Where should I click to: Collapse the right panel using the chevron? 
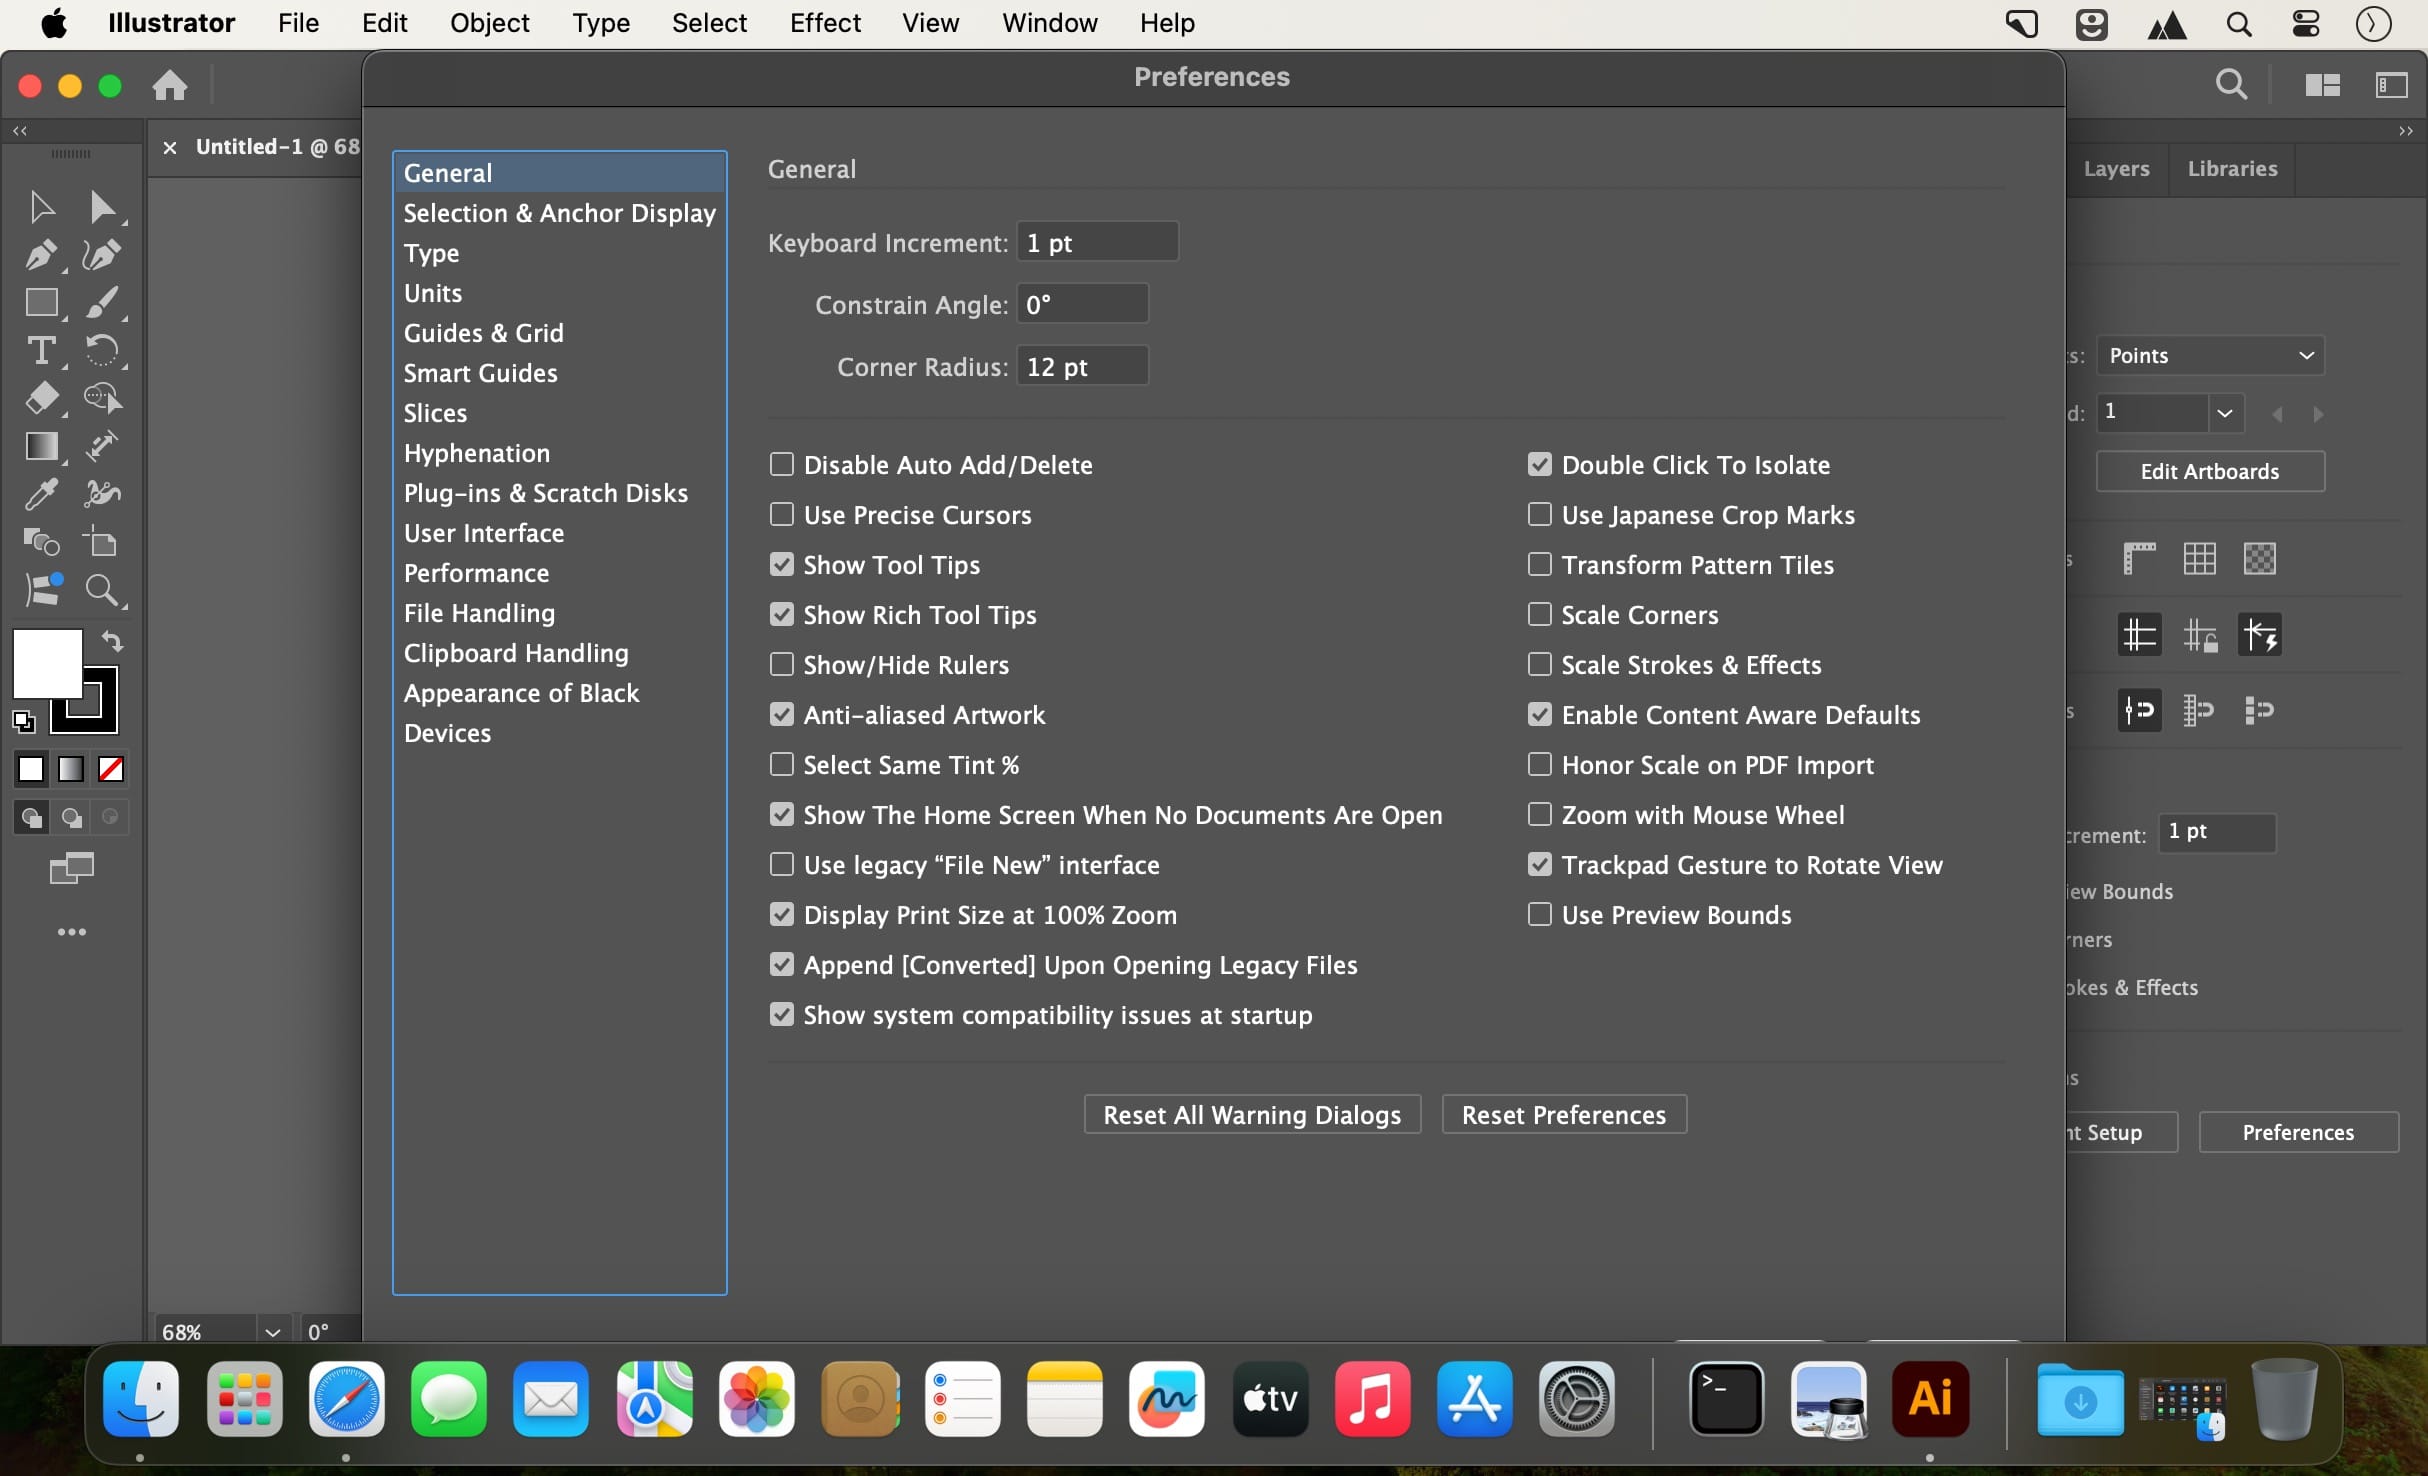pyautogui.click(x=2404, y=130)
